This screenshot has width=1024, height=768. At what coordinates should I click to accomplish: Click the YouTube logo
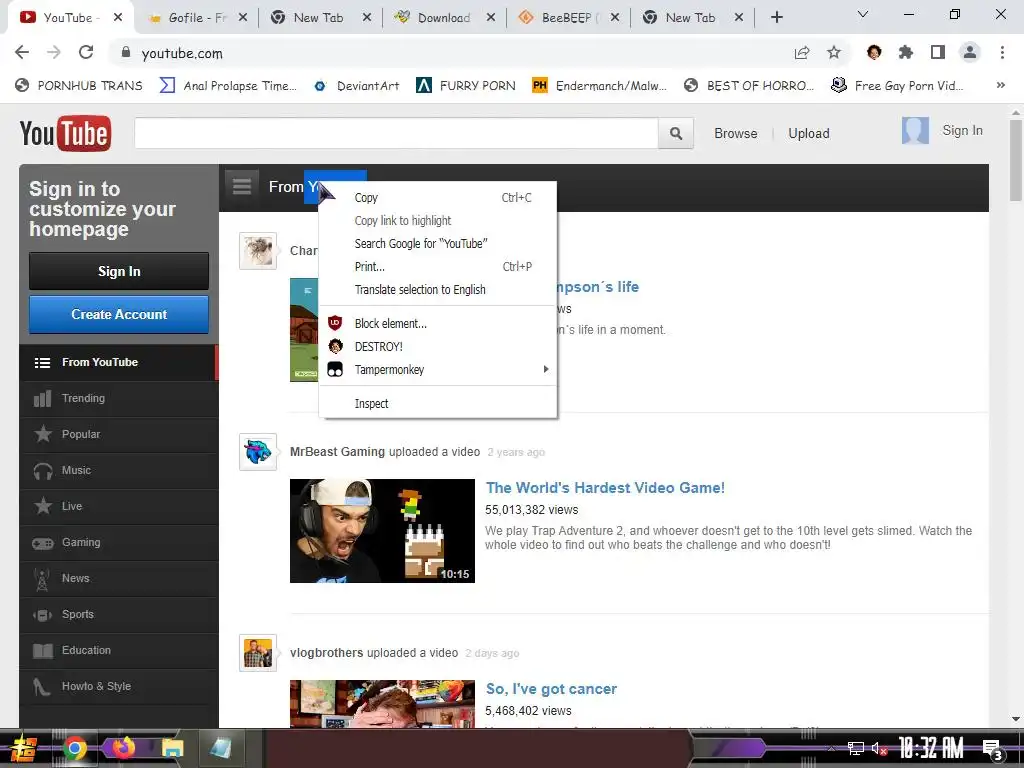[x=65, y=133]
